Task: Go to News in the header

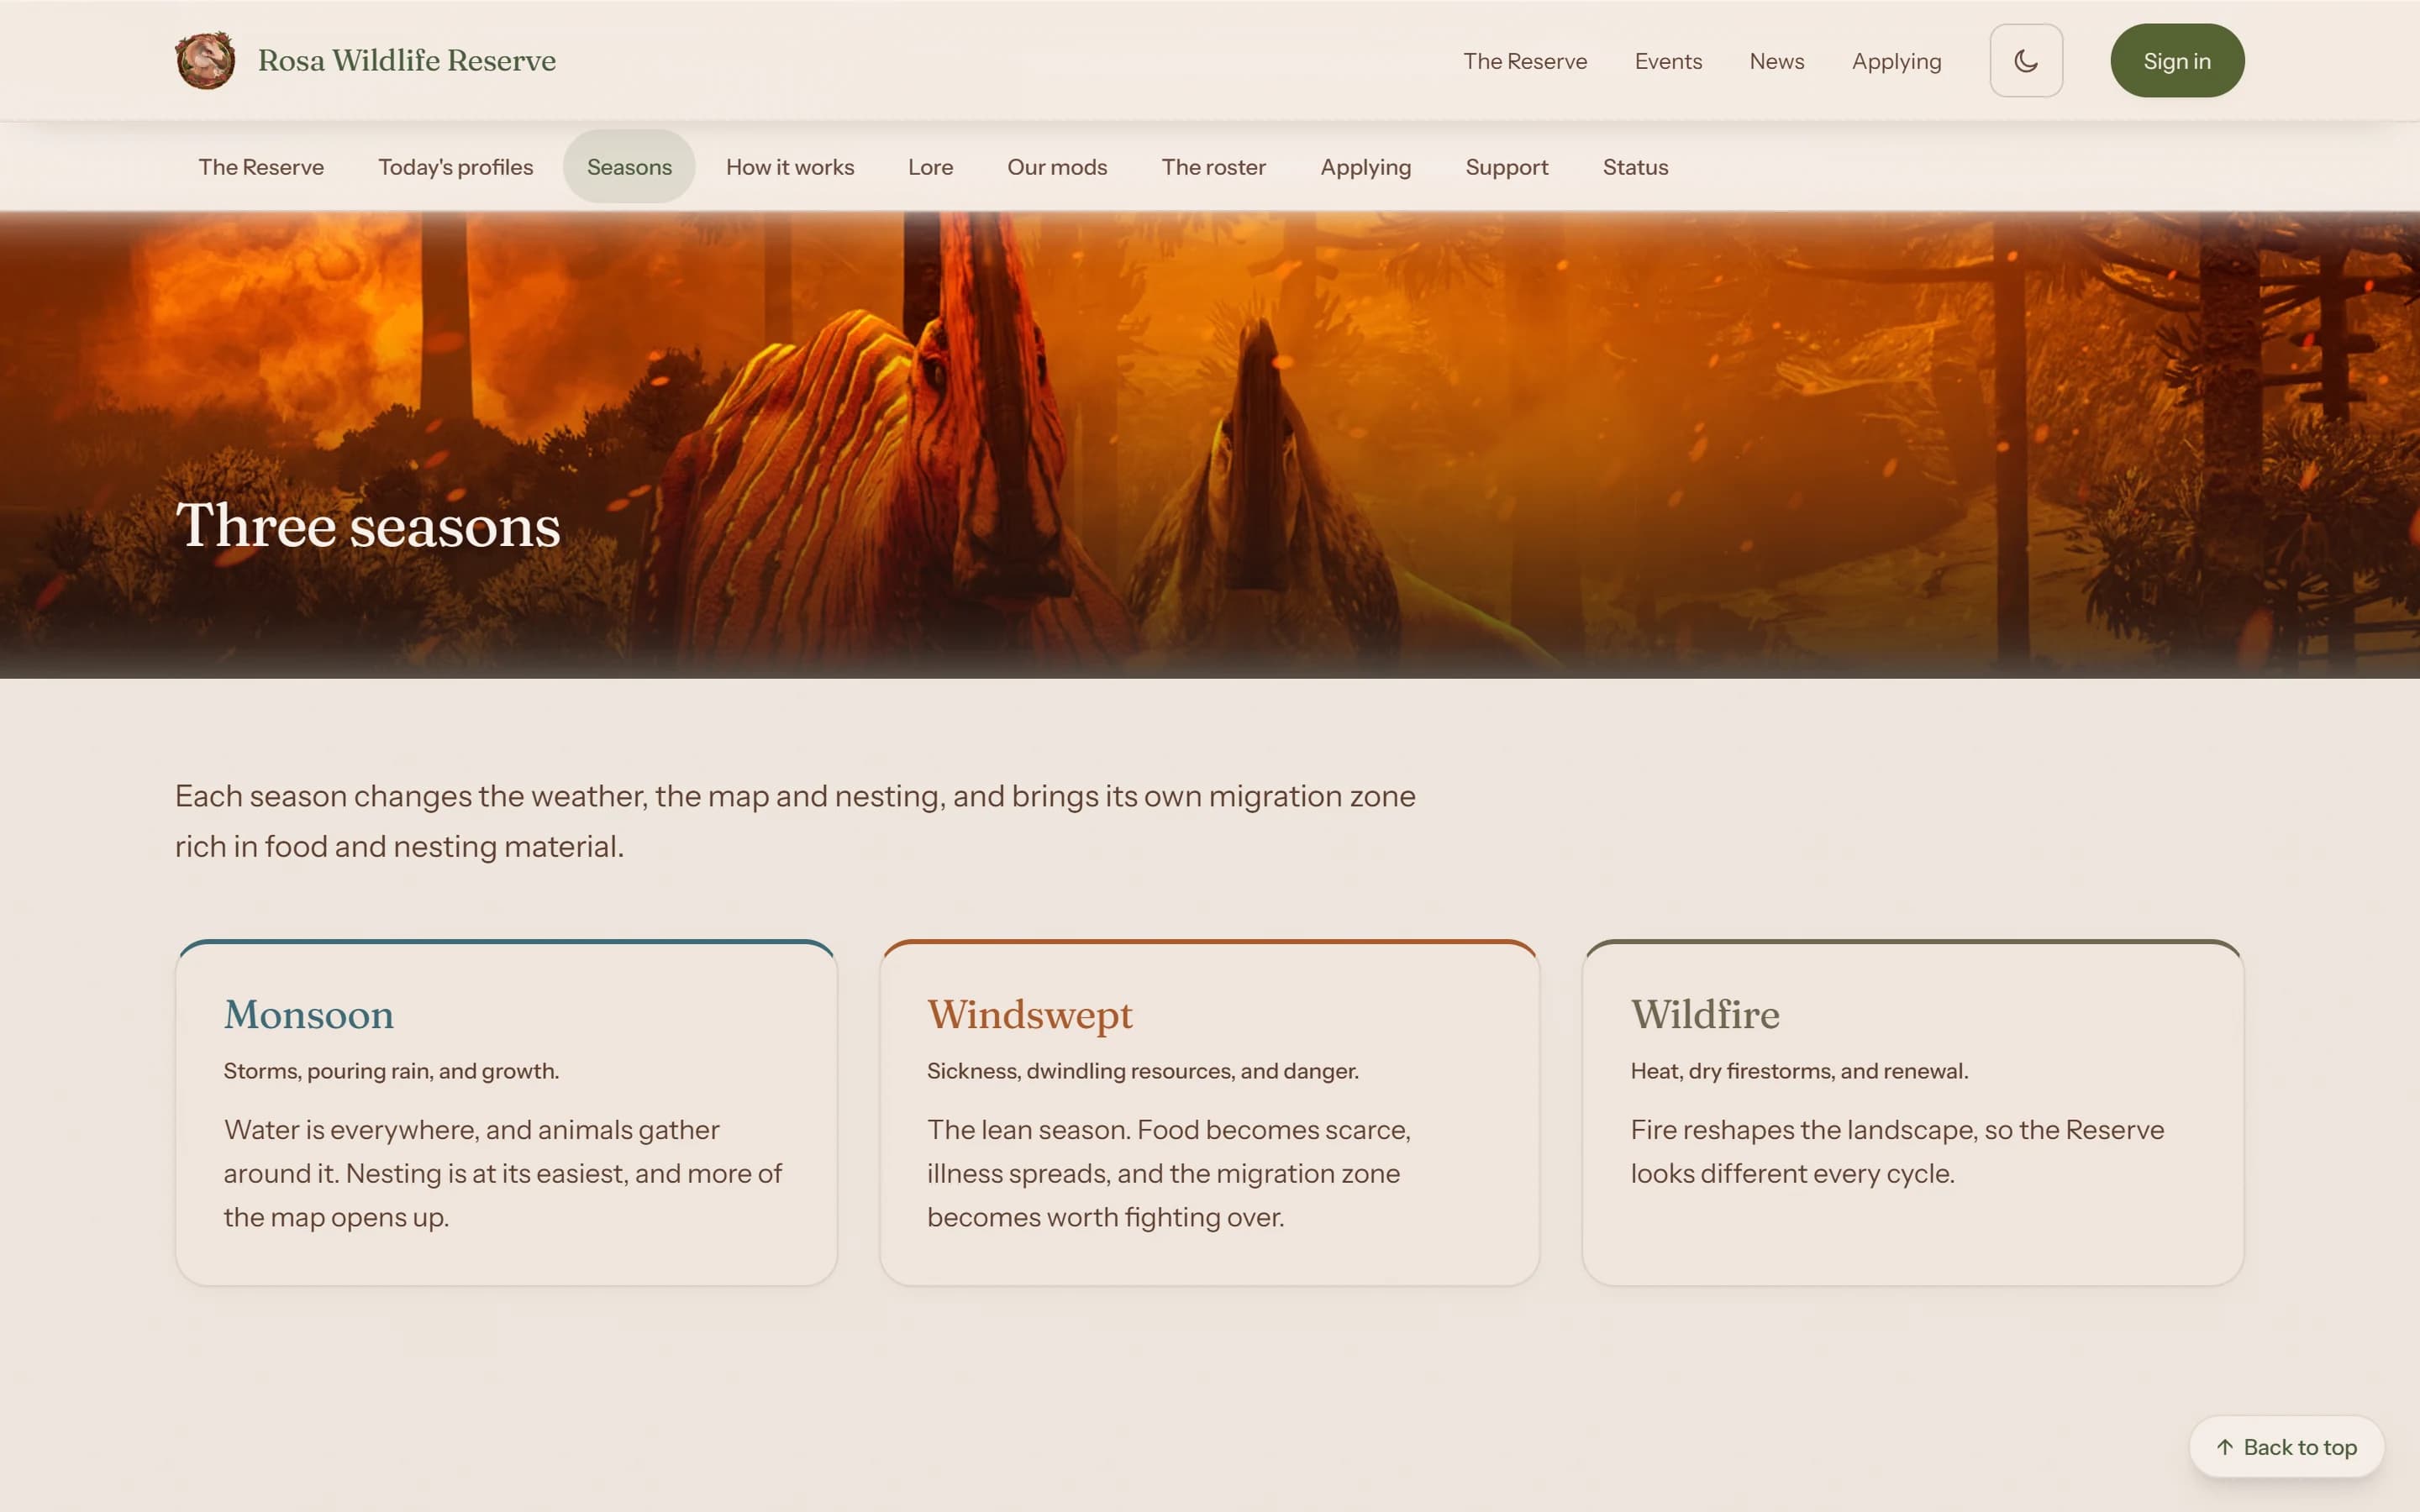Action: coord(1776,61)
